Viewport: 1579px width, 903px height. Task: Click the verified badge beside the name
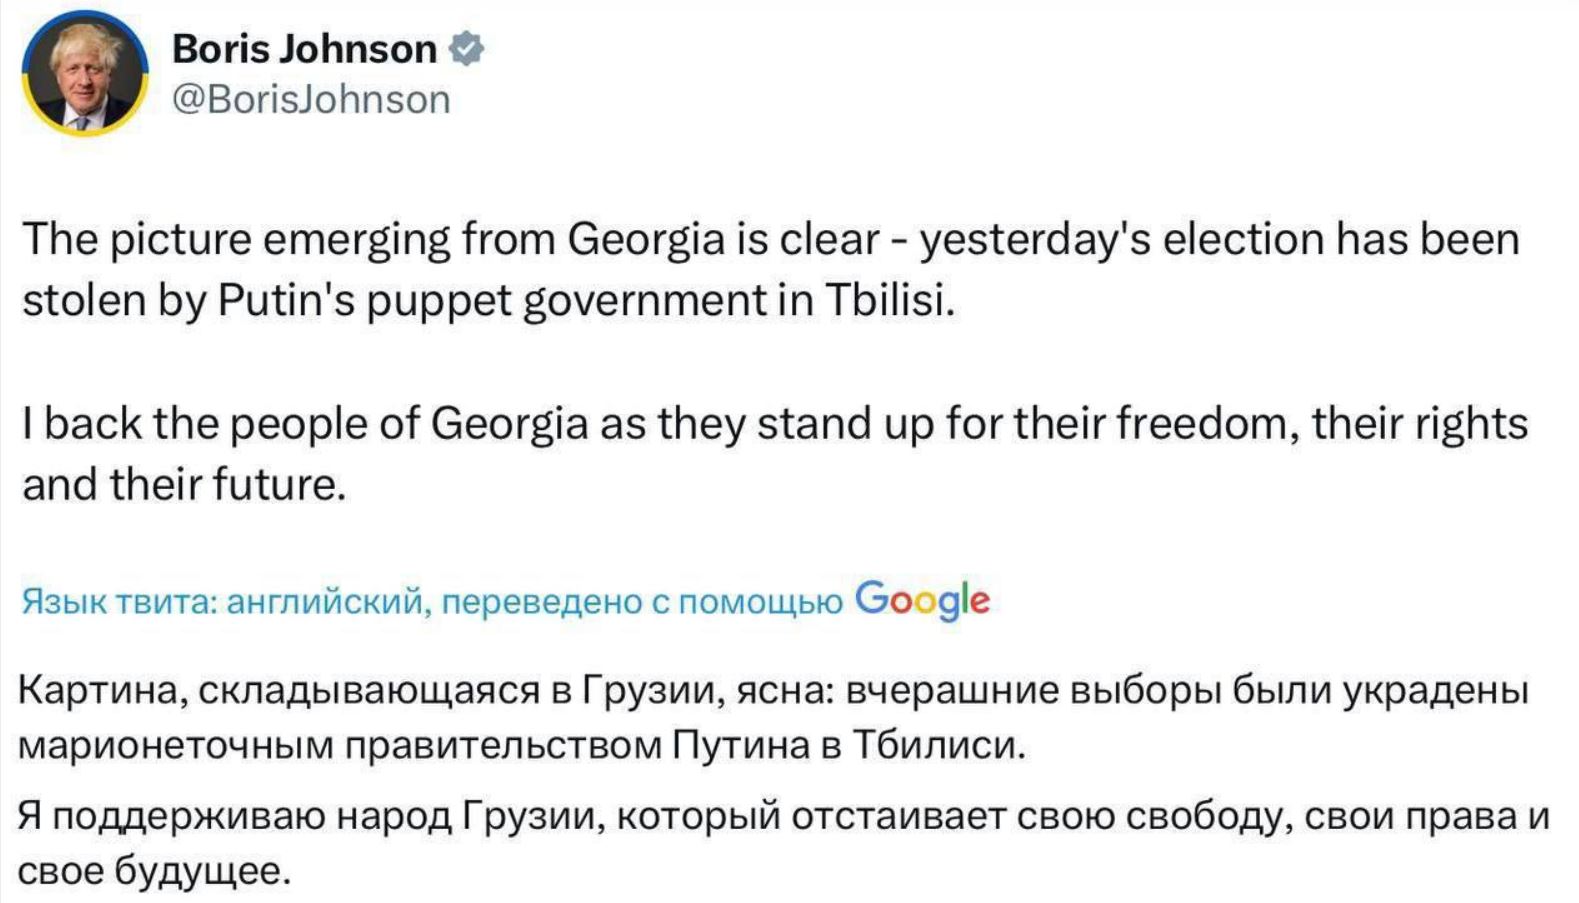[467, 48]
